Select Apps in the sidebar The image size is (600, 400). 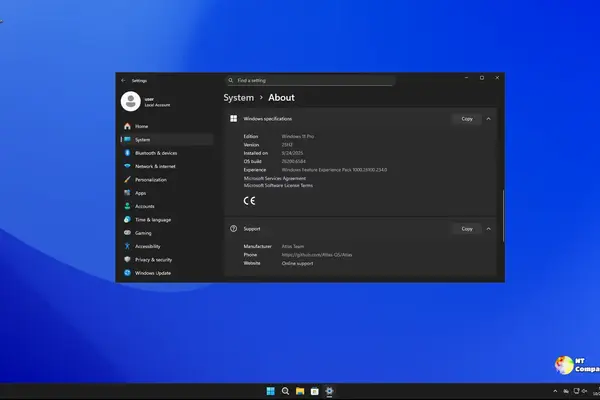(x=140, y=193)
